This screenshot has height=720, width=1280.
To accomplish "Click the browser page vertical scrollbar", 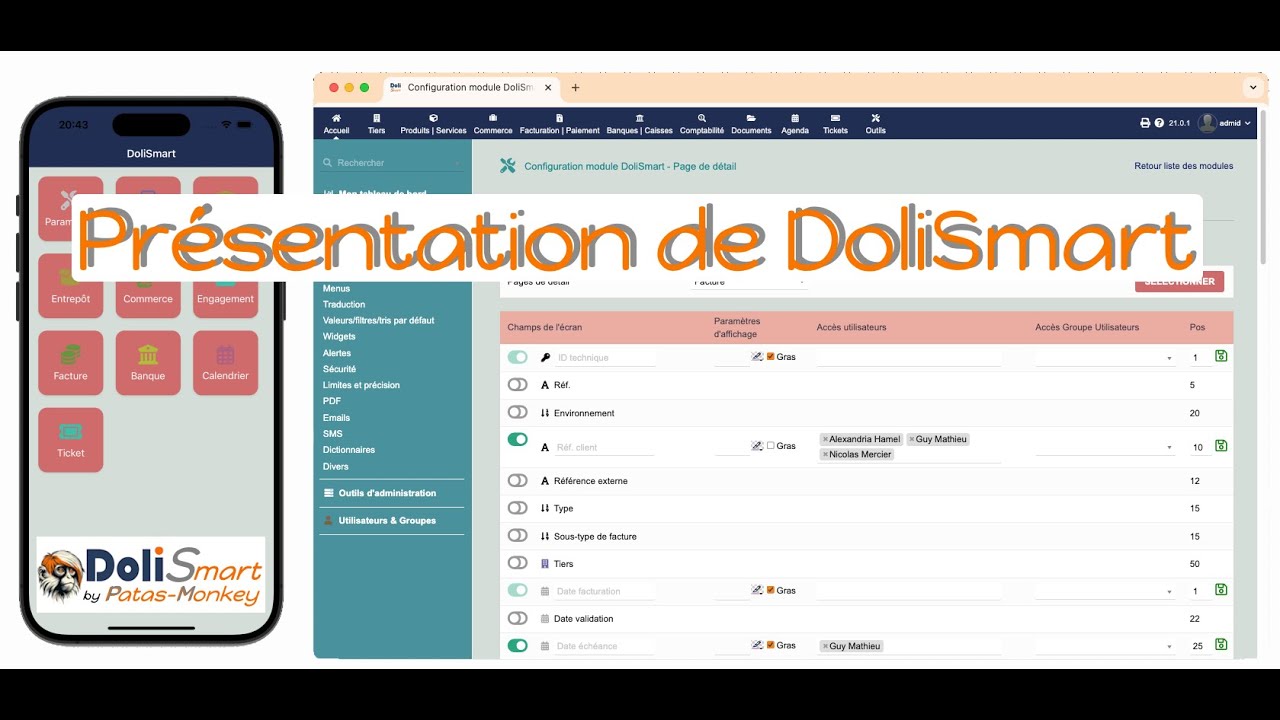I will coord(1264,185).
